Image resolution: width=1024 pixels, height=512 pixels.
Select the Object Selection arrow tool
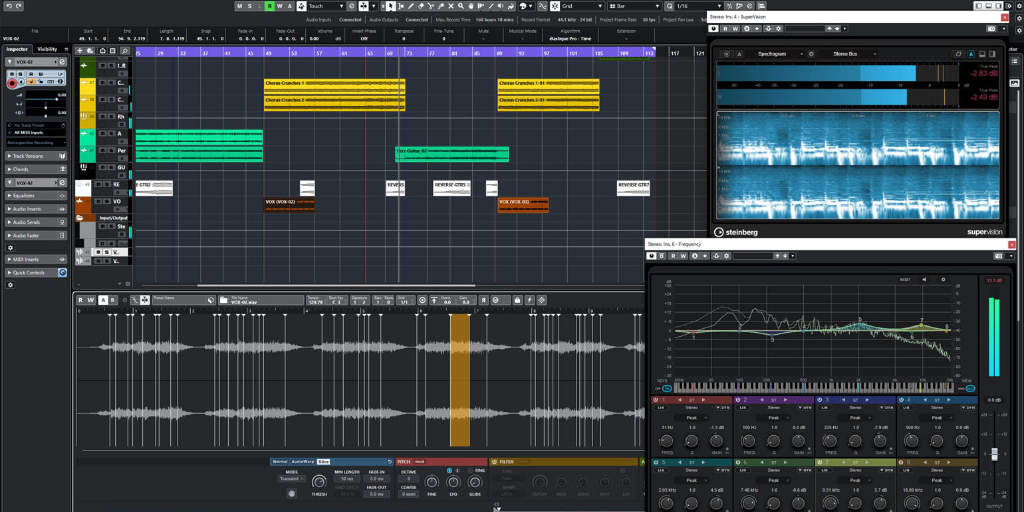[391, 6]
